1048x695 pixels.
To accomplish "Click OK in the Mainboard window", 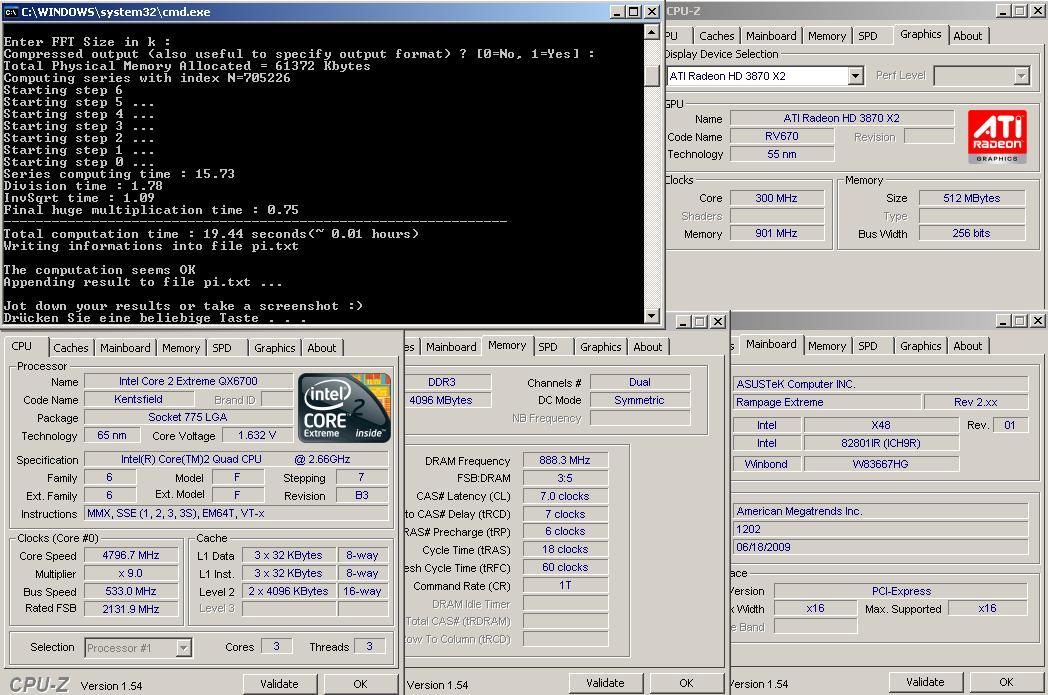I will [x=1006, y=682].
